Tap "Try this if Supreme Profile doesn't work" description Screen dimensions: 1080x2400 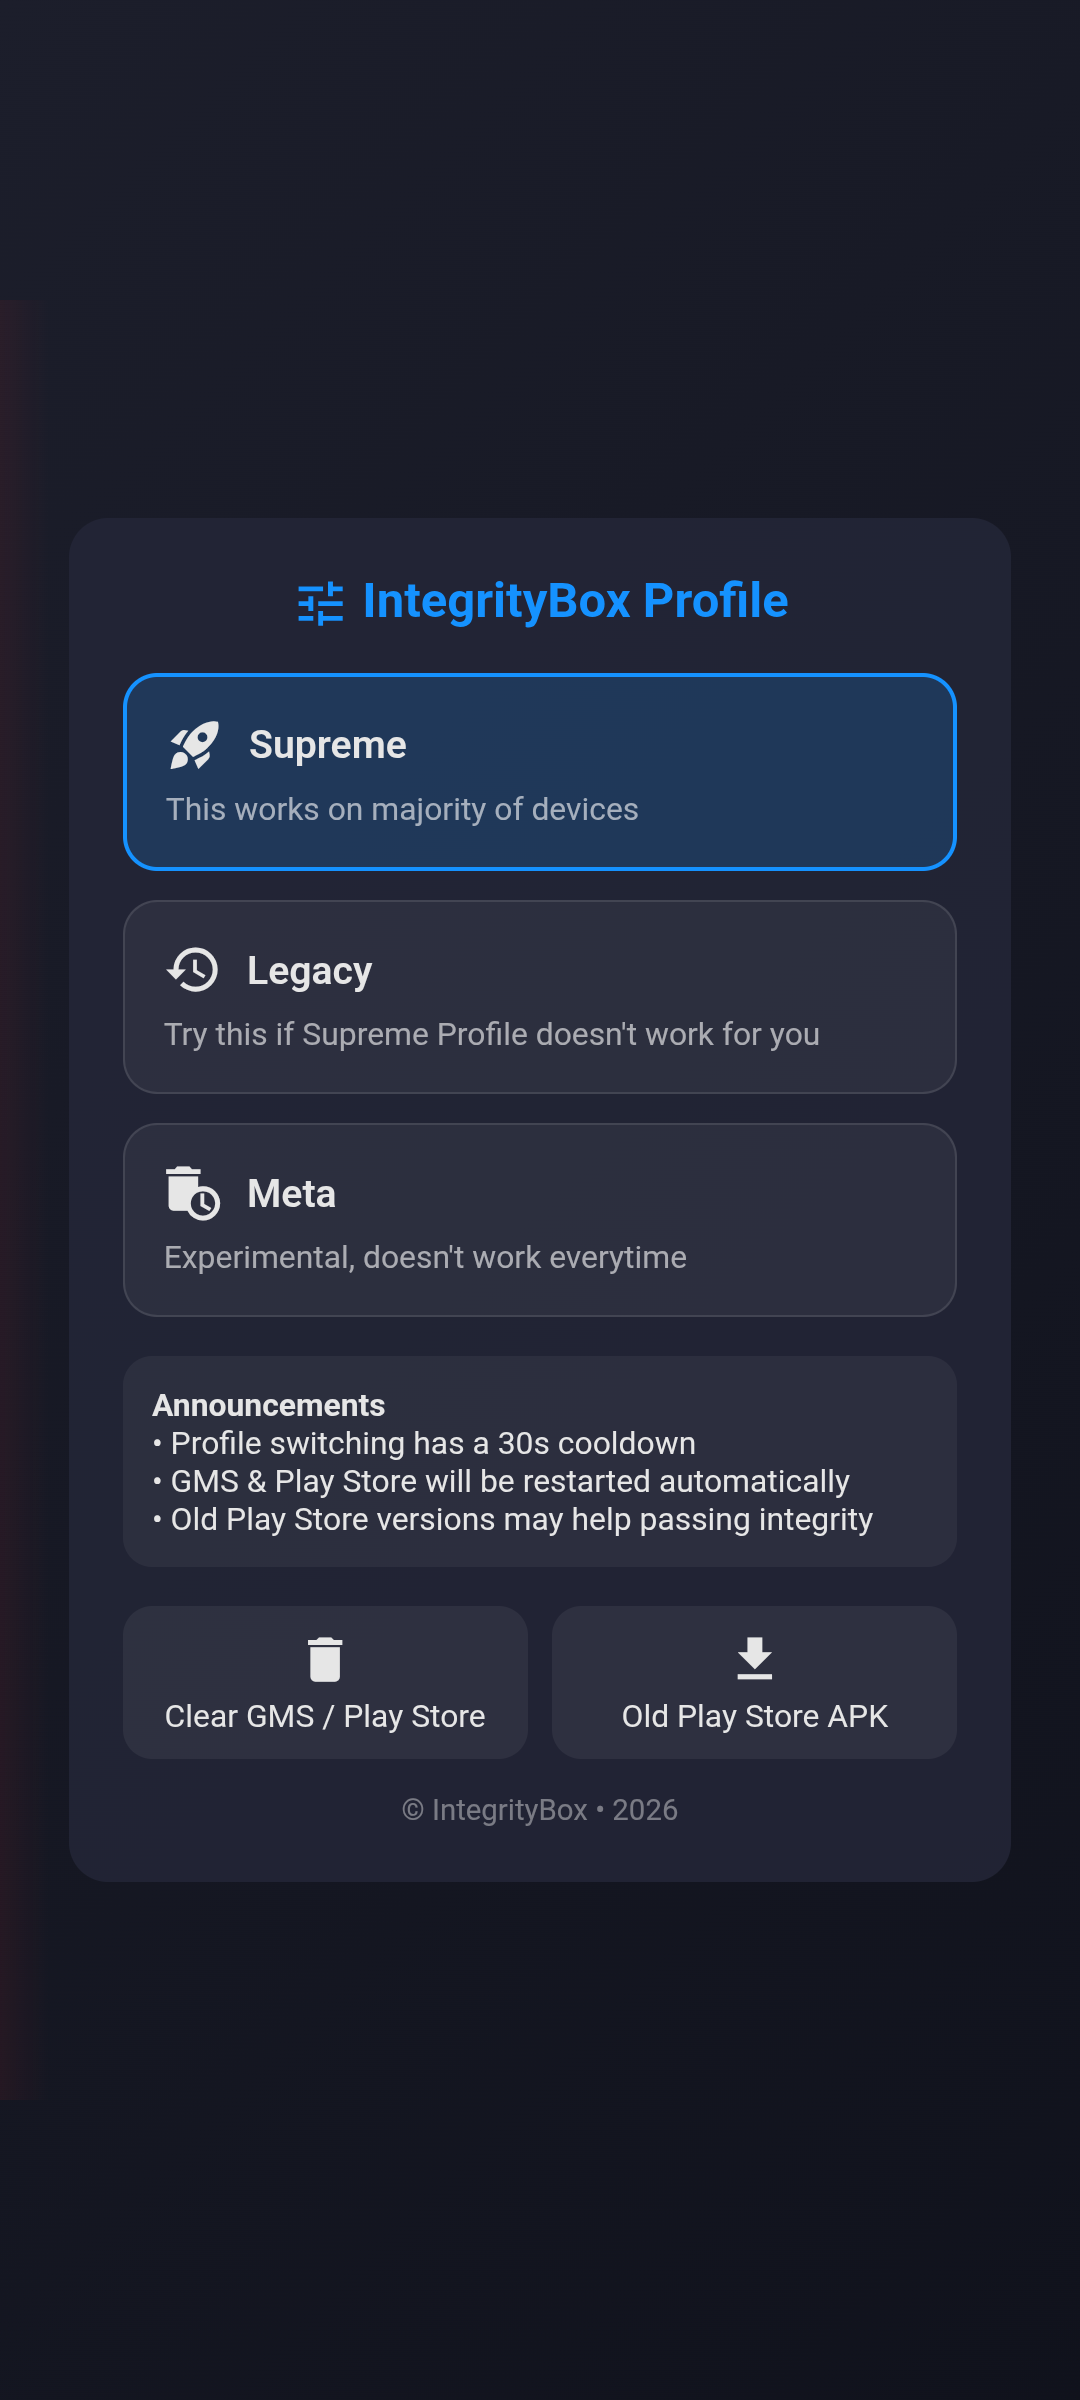click(x=492, y=1034)
